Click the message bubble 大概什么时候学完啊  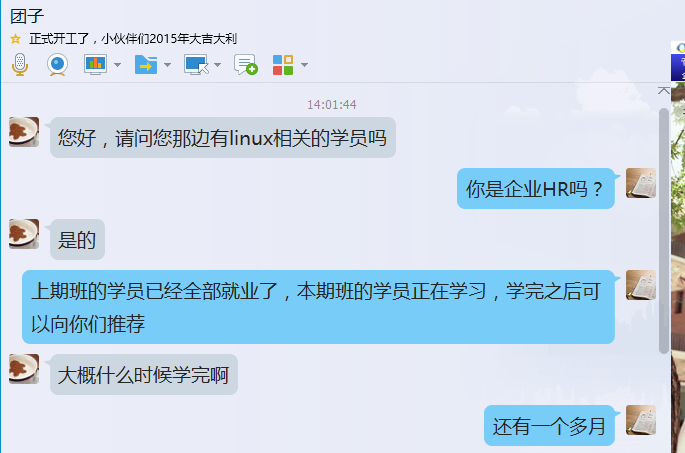(x=144, y=374)
